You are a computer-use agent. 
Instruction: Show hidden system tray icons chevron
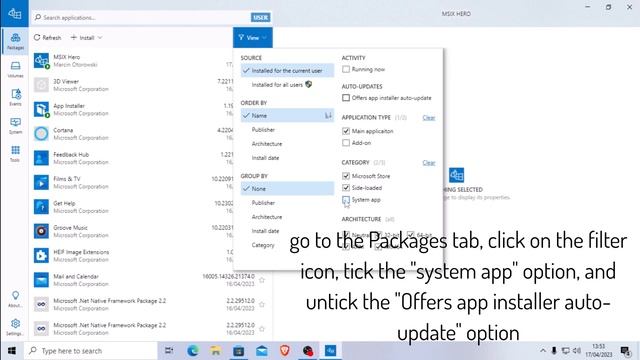542,351
